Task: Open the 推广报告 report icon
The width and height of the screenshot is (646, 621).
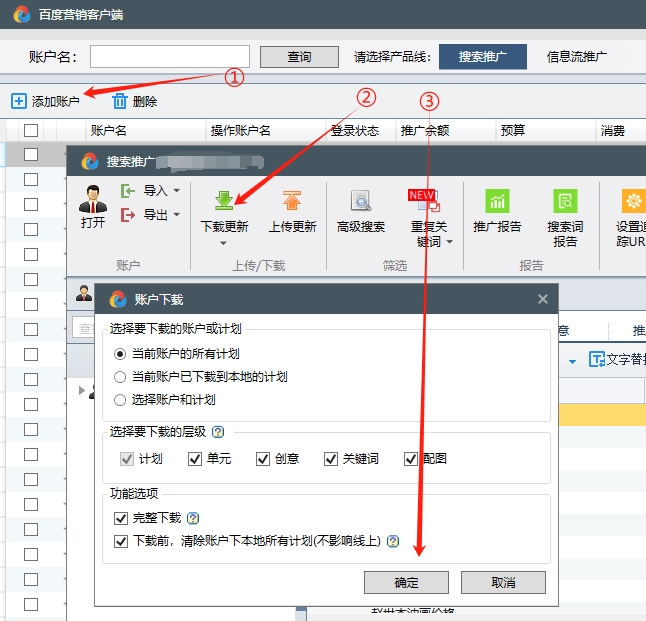Action: click(x=497, y=201)
